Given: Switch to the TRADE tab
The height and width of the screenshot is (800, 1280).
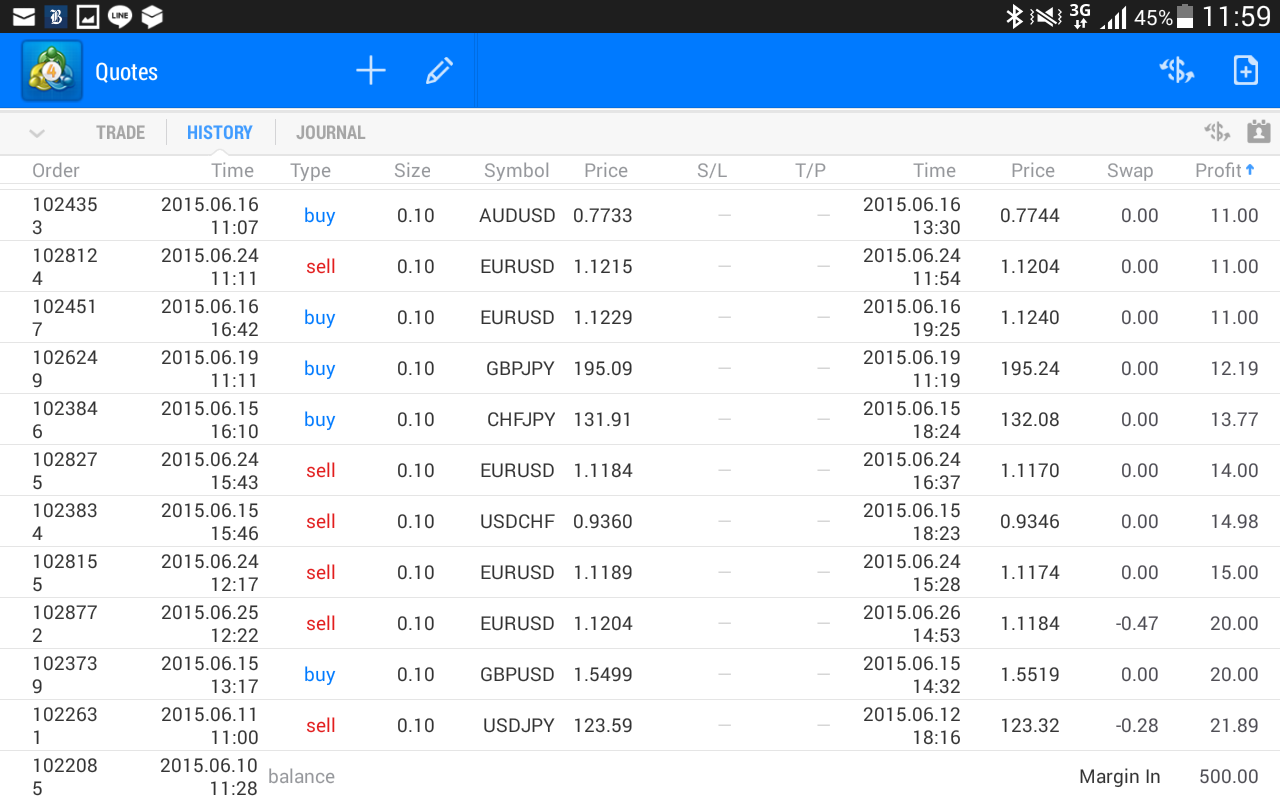Looking at the screenshot, I should [120, 132].
